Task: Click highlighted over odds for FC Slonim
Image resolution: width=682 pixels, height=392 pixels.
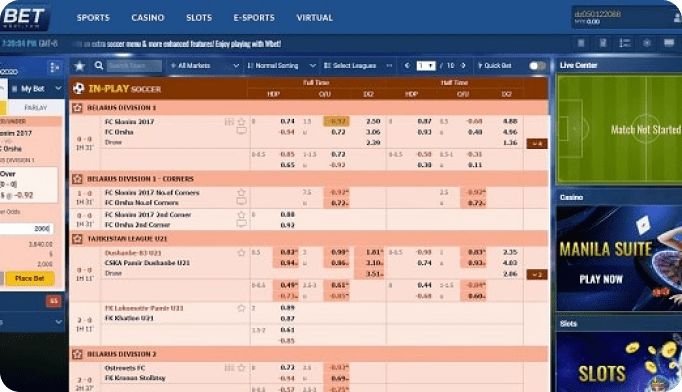Action: tap(336, 121)
